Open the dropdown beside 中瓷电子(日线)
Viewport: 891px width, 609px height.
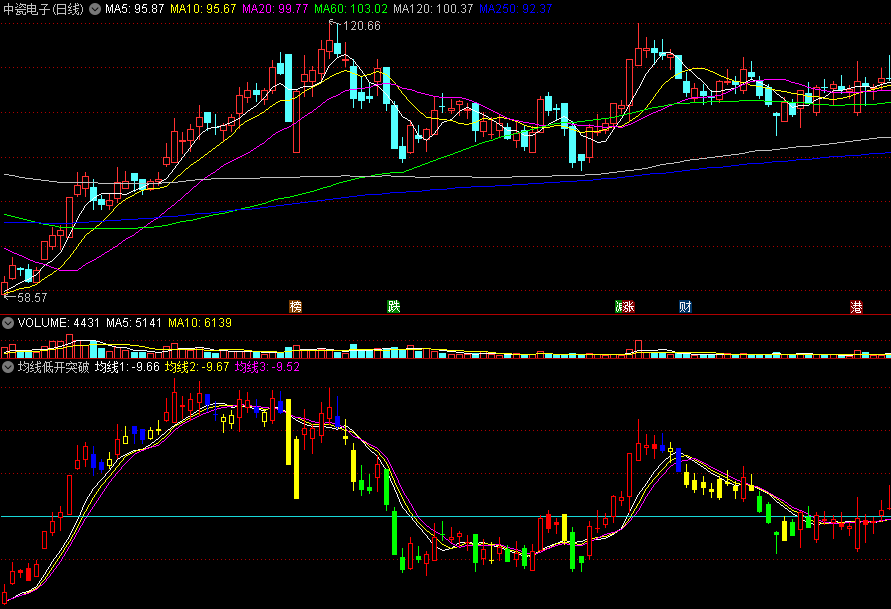point(95,9)
